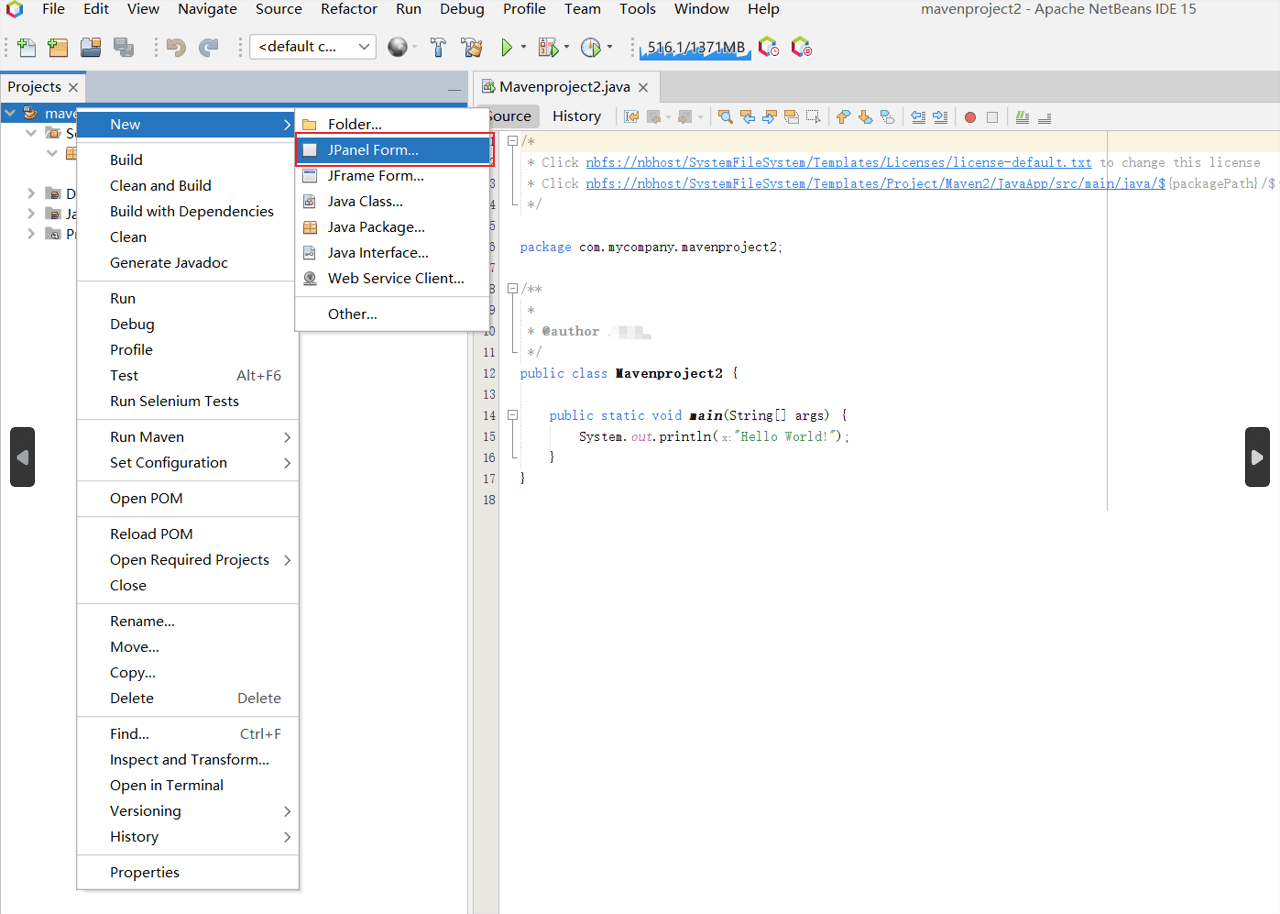Image resolution: width=1280 pixels, height=914 pixels.
Task: Click the Shift Line Right icon
Action: tap(940, 117)
